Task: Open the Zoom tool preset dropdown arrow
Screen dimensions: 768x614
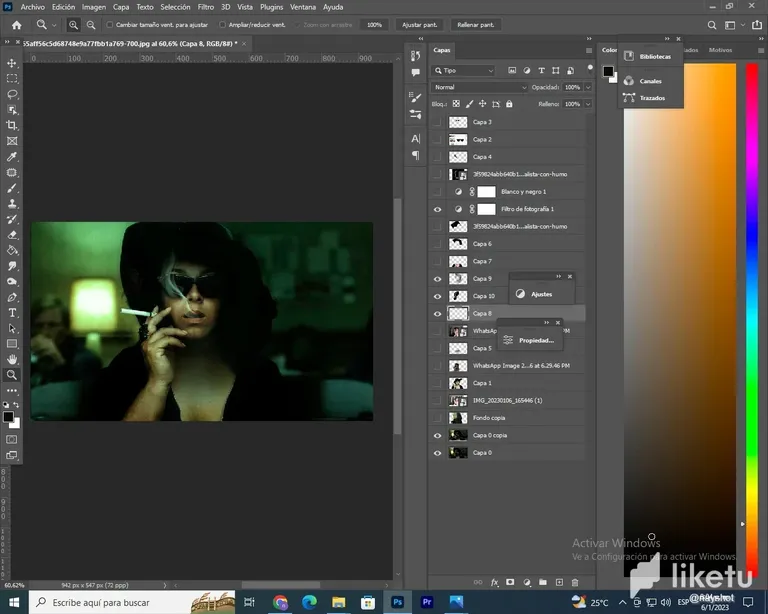Action: 54,25
